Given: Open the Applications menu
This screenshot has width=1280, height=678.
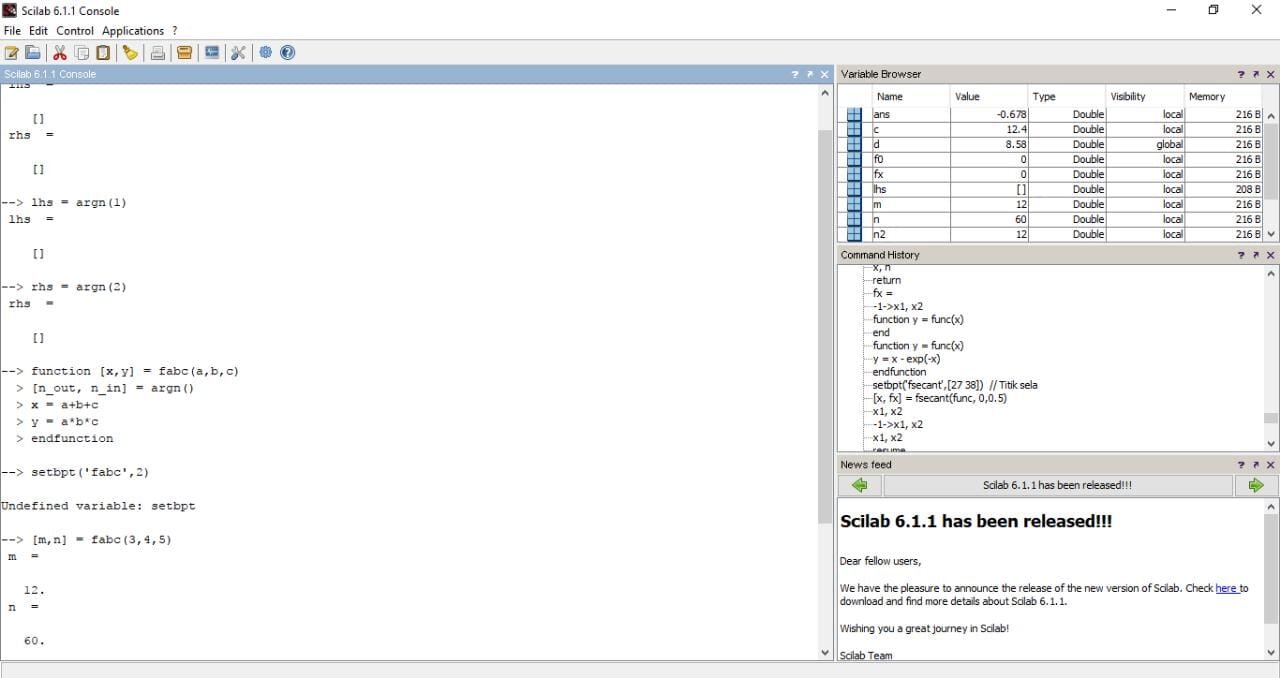Looking at the screenshot, I should tap(133, 31).
